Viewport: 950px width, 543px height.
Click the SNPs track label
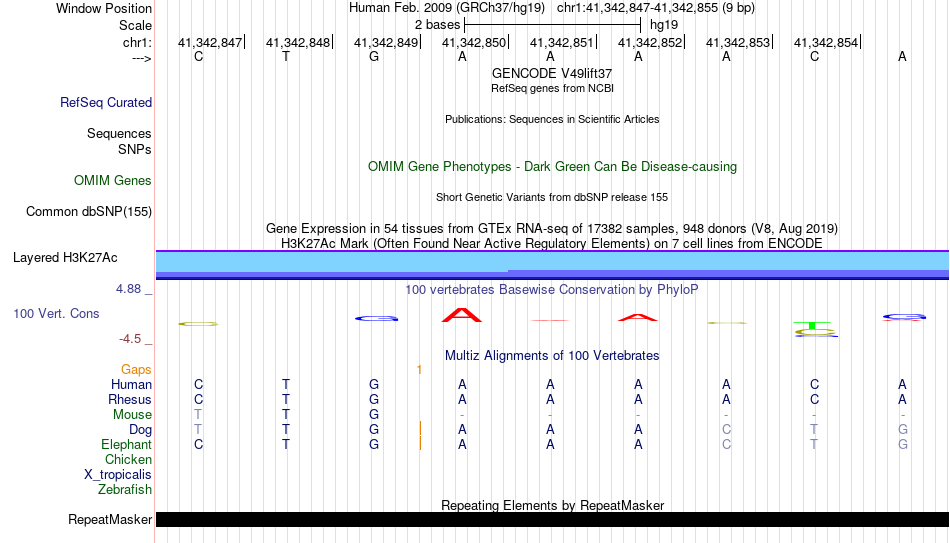click(x=135, y=149)
